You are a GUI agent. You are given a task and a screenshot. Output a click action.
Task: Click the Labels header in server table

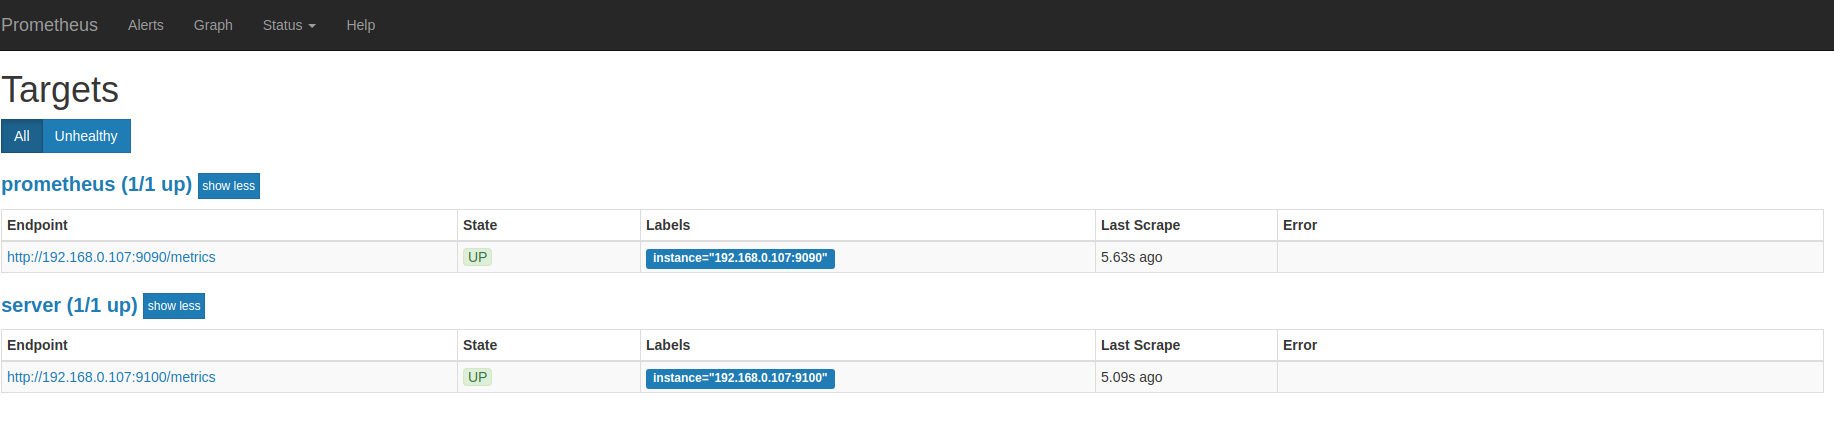point(668,345)
